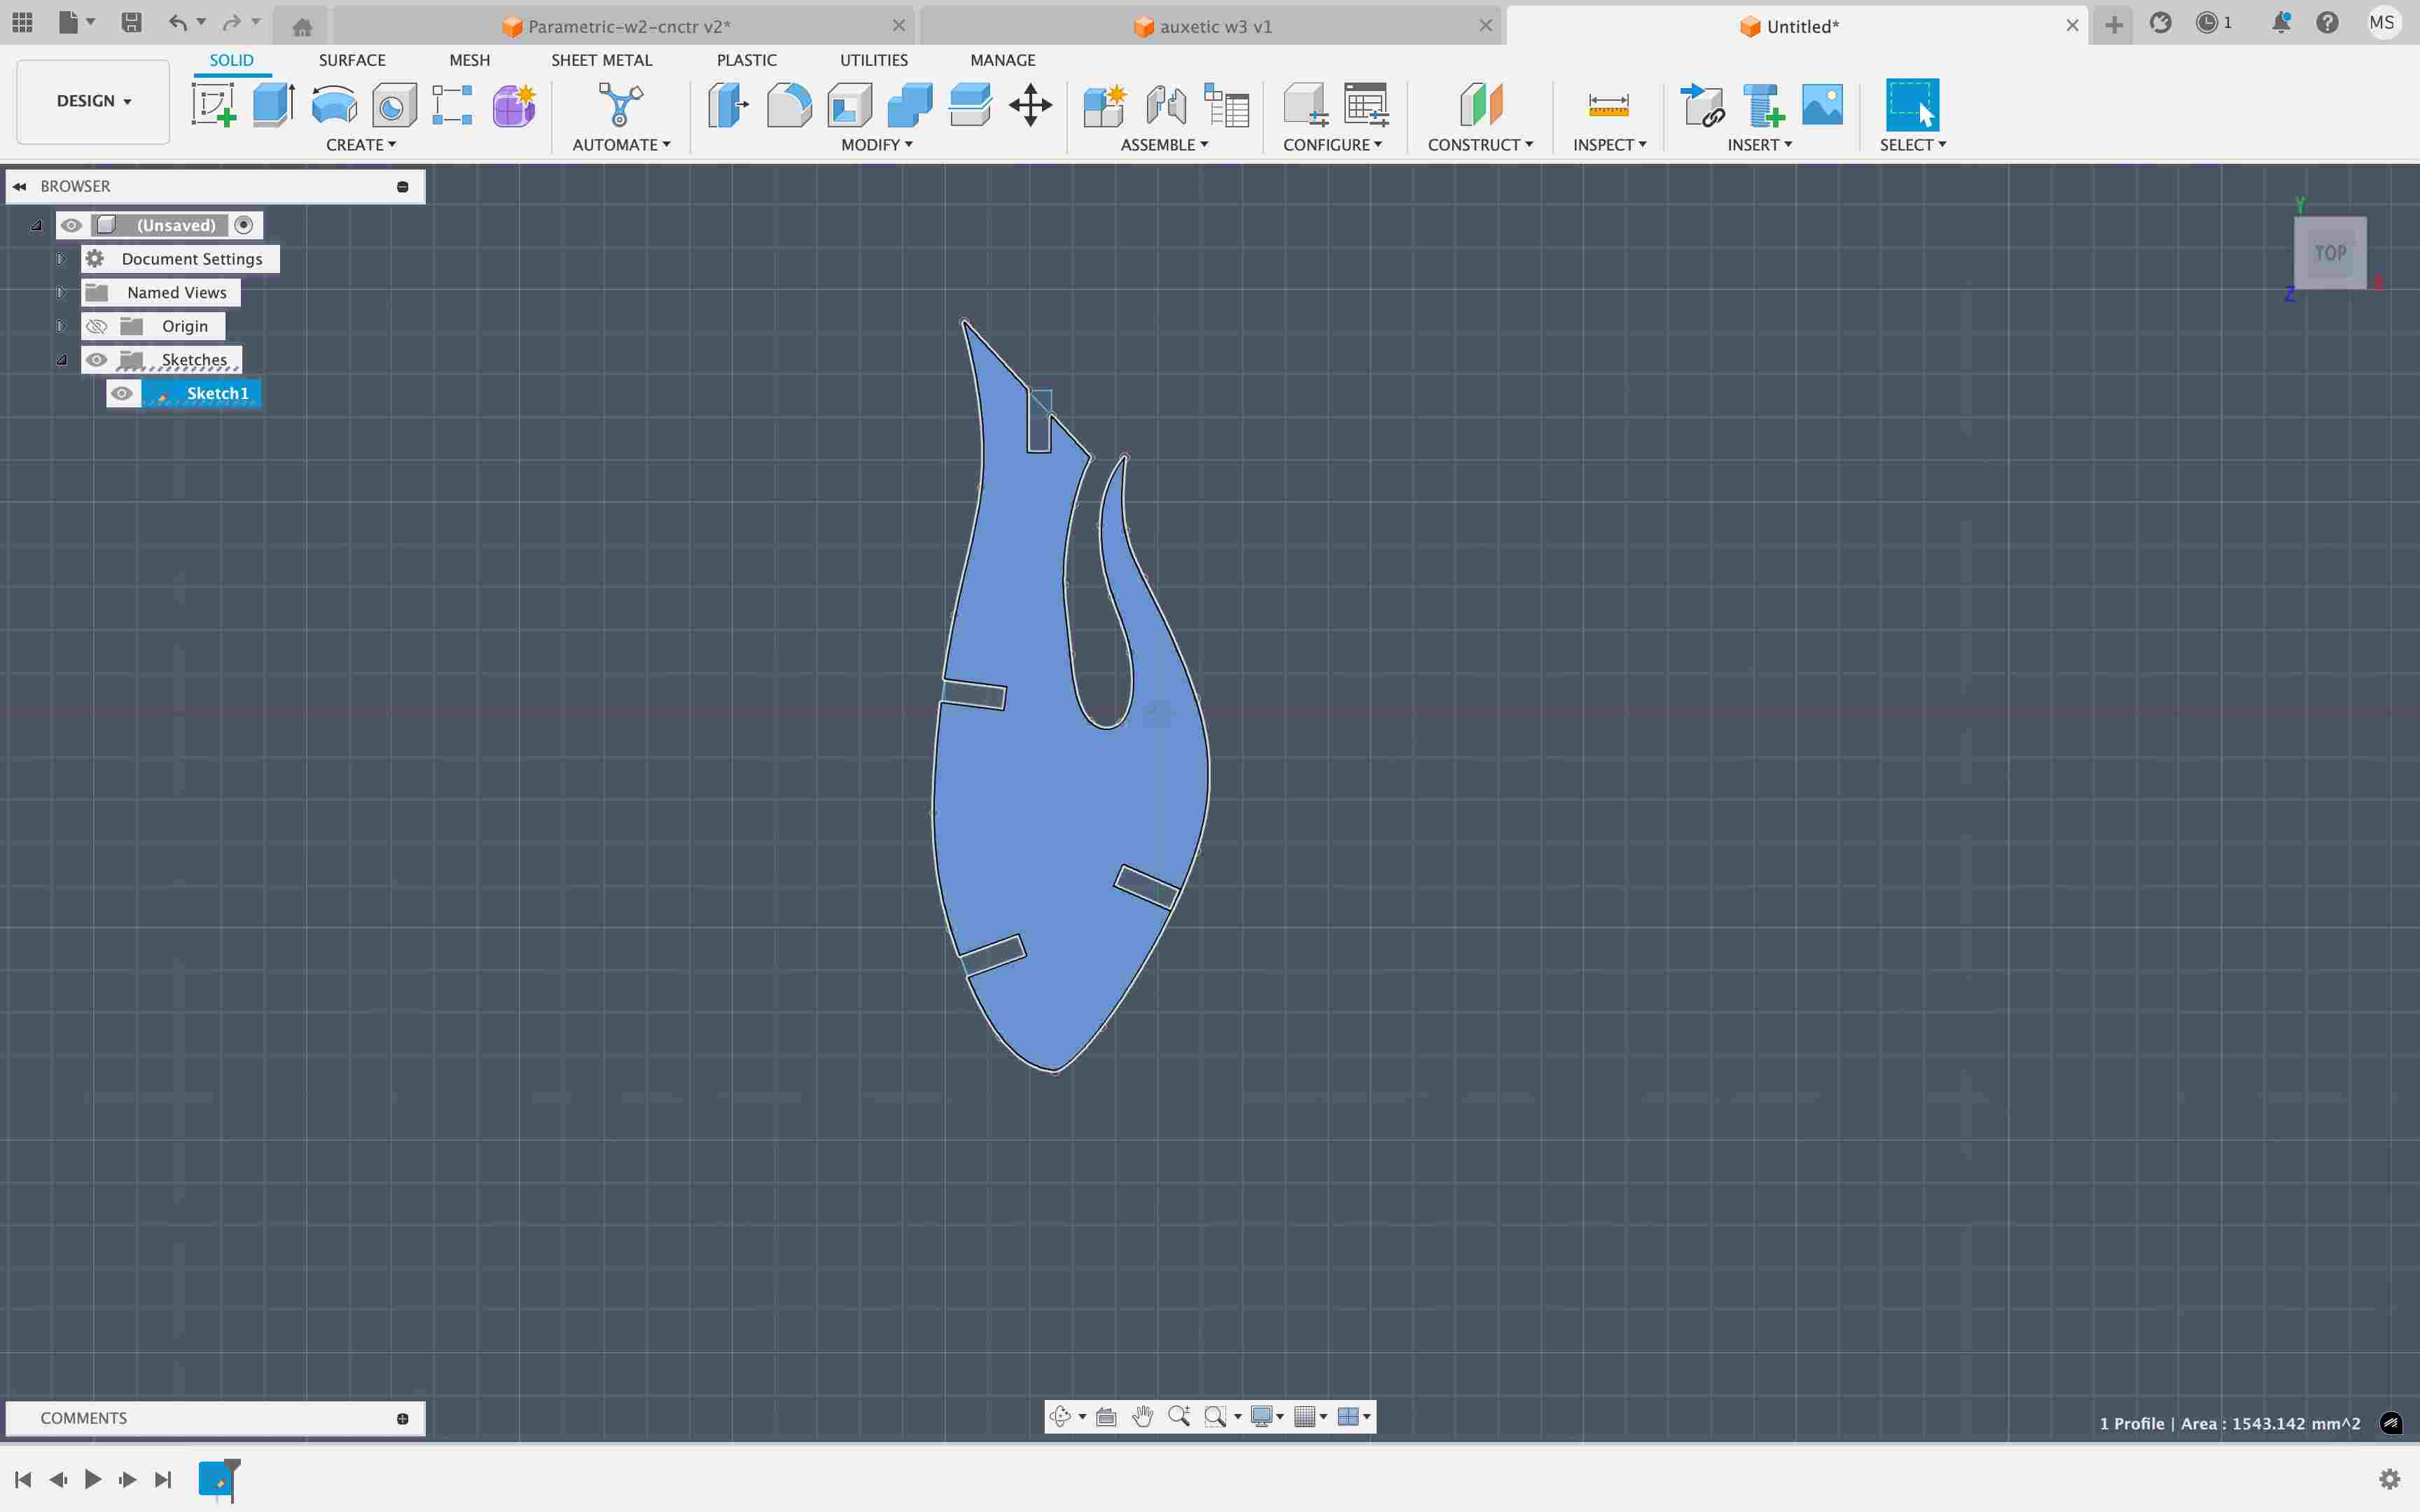2420x1512 pixels.
Task: Expand the Named Views node
Action: (x=61, y=293)
